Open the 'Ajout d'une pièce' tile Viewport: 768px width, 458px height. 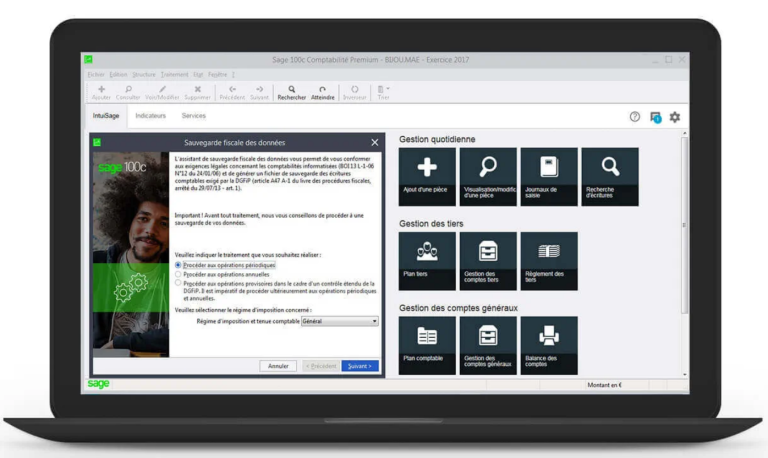427,177
